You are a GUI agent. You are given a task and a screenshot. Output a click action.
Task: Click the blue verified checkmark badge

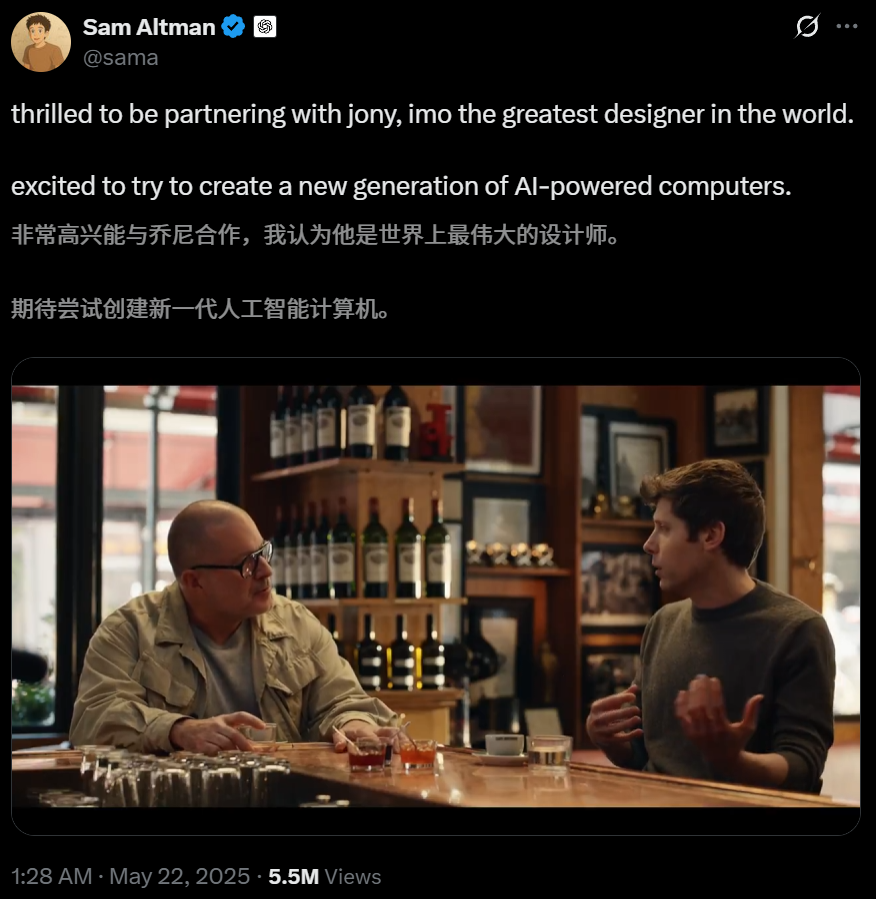pyautogui.click(x=233, y=27)
